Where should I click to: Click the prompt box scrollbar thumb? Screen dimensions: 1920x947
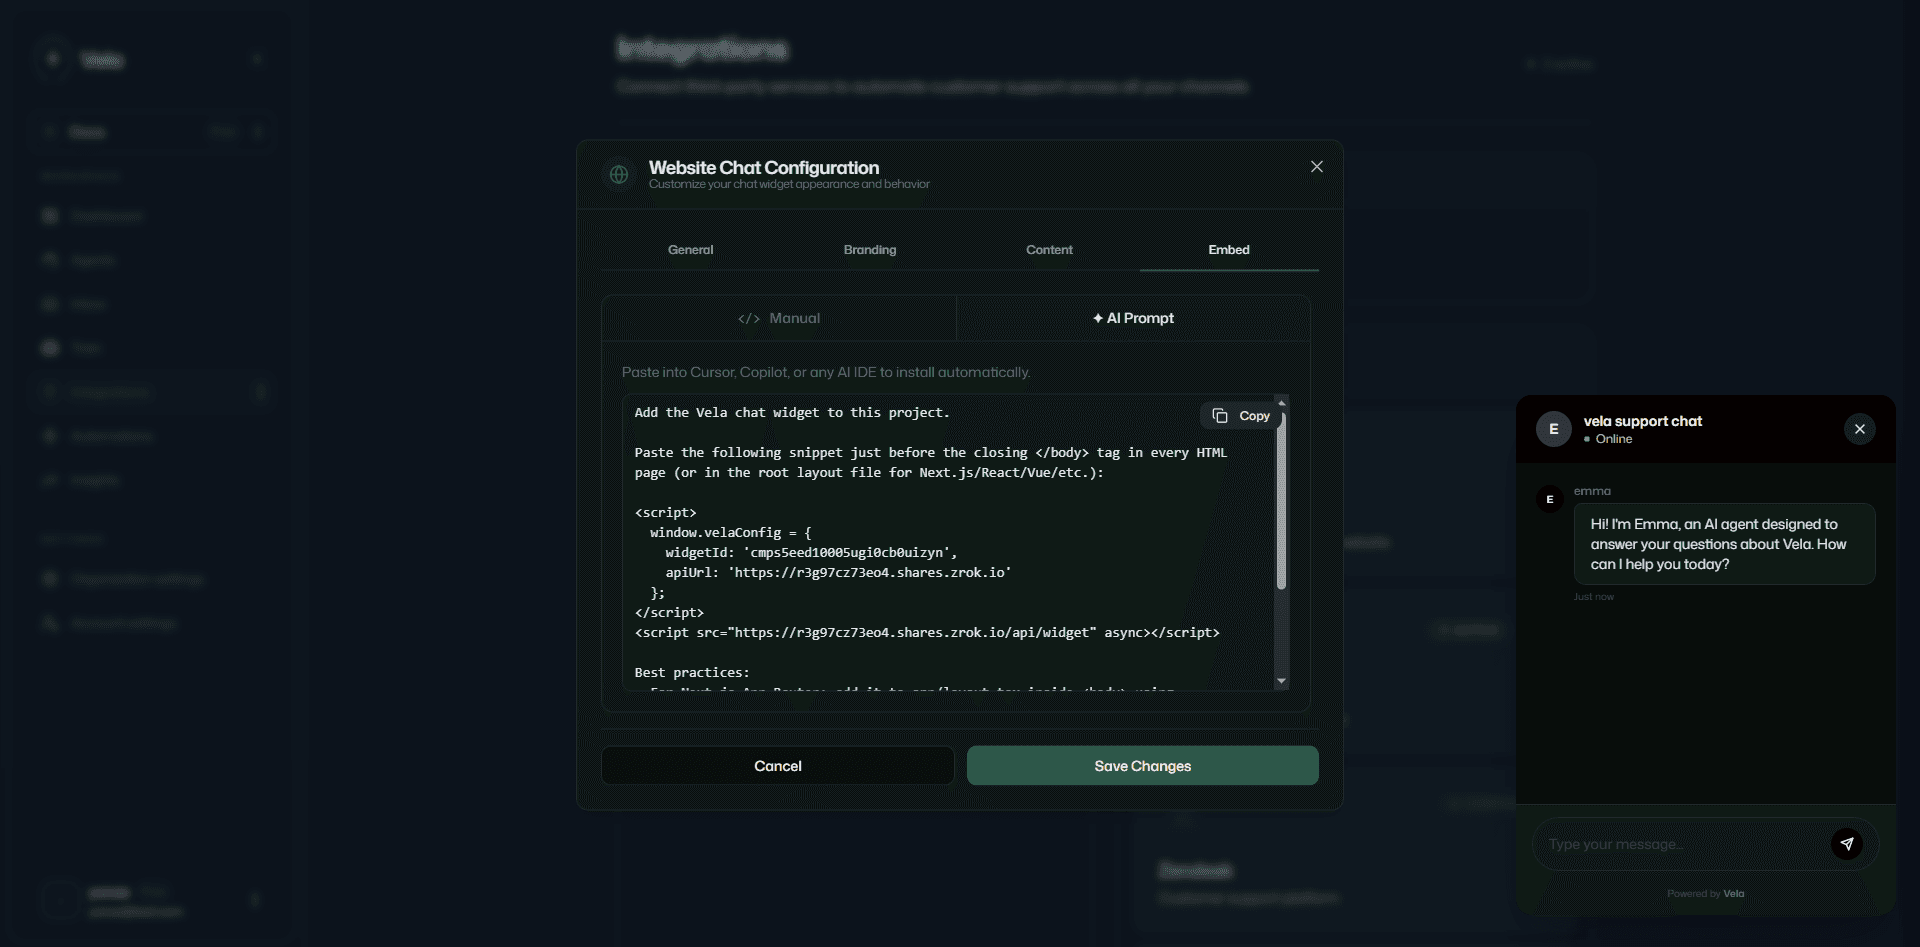point(1281,500)
